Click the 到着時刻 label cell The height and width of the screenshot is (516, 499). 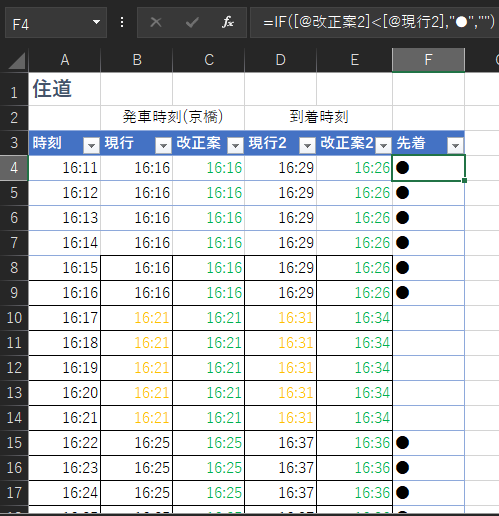[x=319, y=117]
